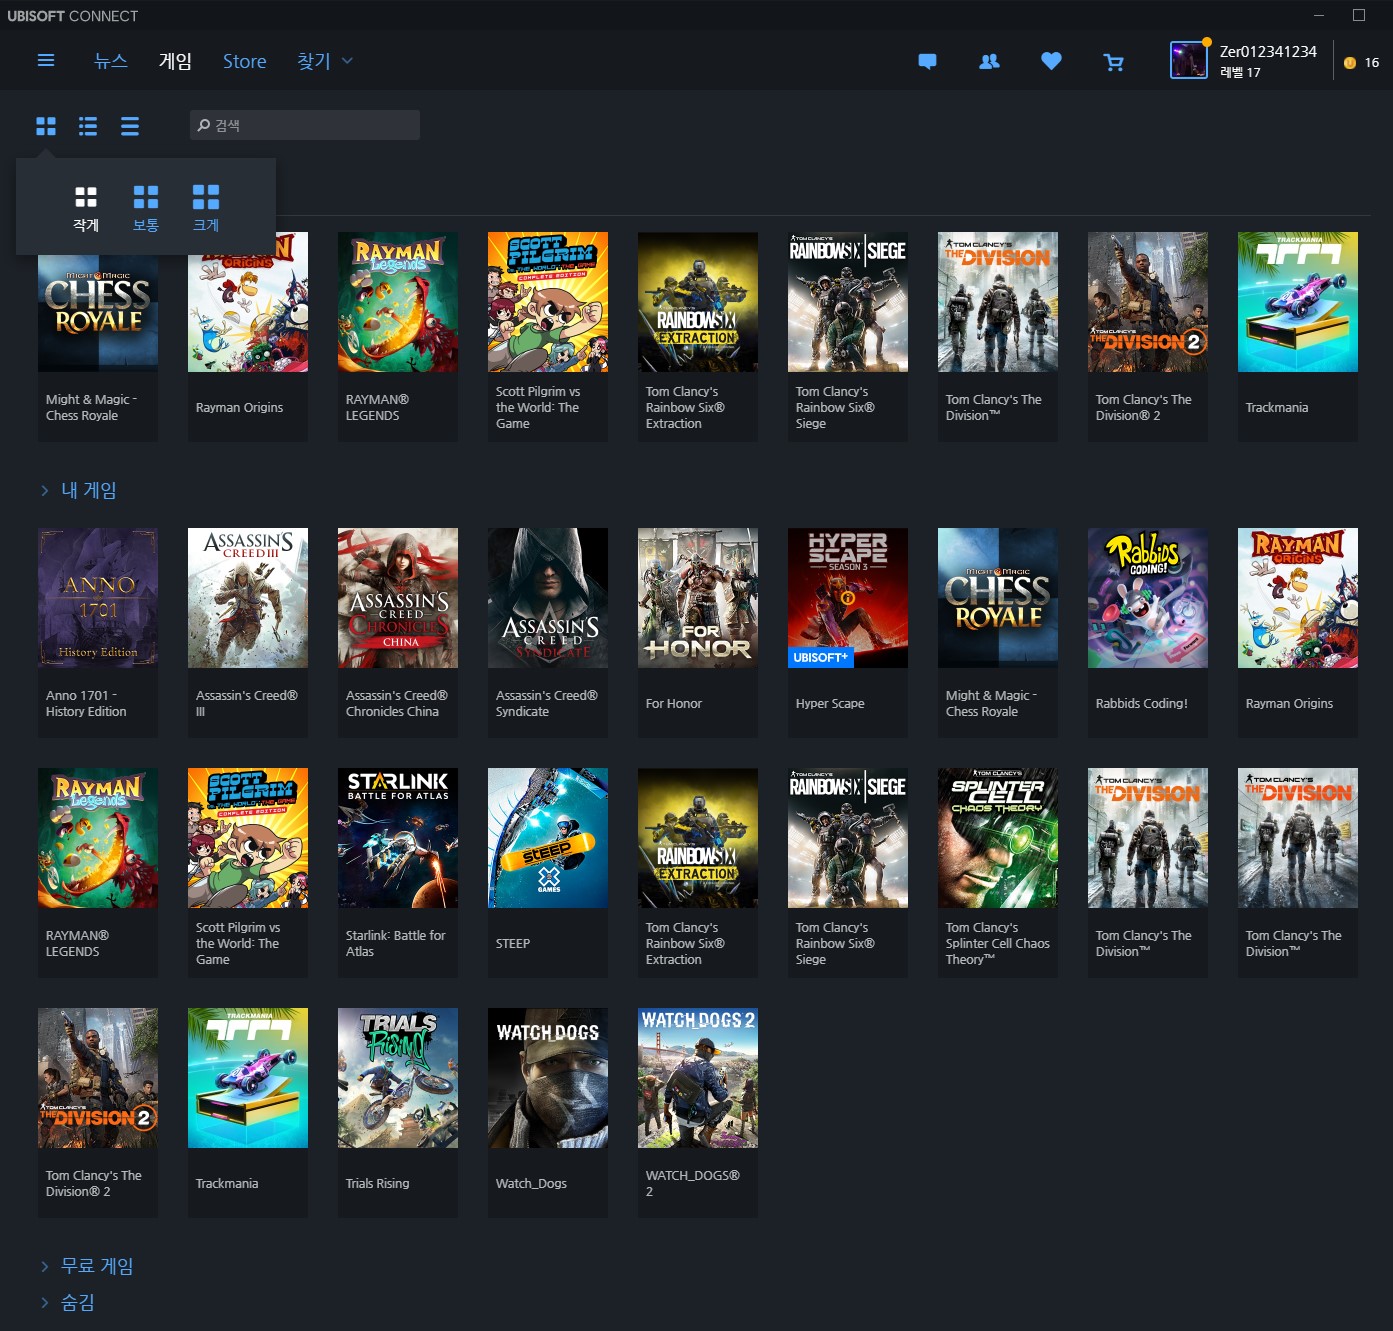The width and height of the screenshot is (1393, 1331).
Task: Open Trackmania cover in top row
Action: (1298, 302)
